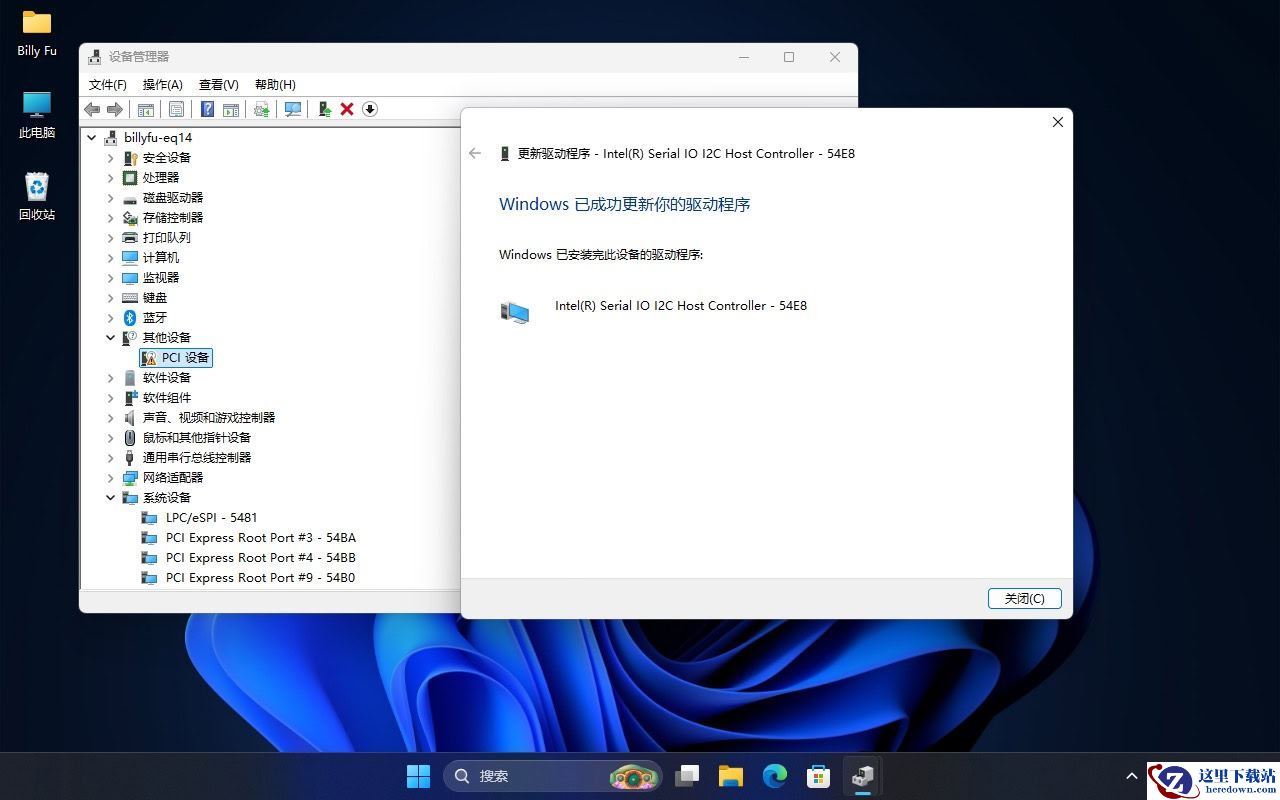1280x800 pixels.
Task: Expand the 声音、视频和游戏控制器 category
Action: point(111,418)
